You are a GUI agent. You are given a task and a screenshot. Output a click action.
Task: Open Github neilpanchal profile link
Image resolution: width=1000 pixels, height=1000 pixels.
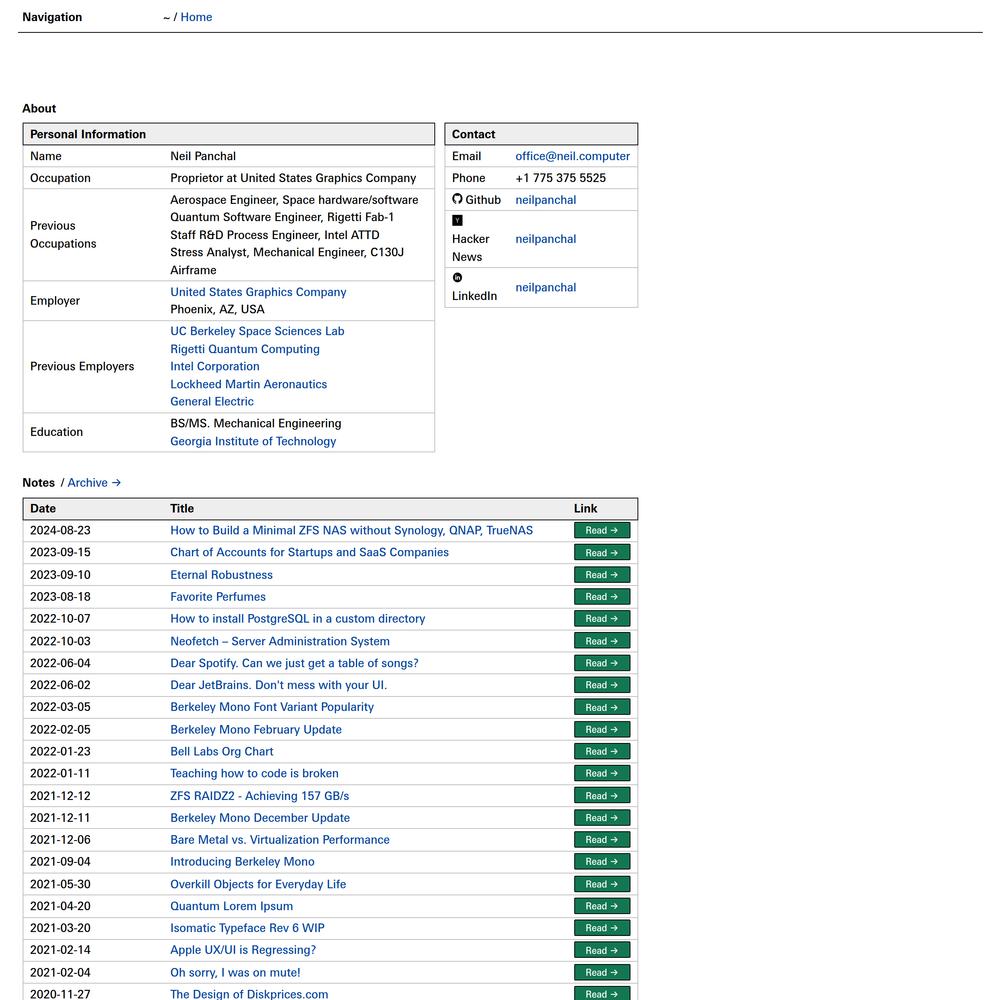546,200
